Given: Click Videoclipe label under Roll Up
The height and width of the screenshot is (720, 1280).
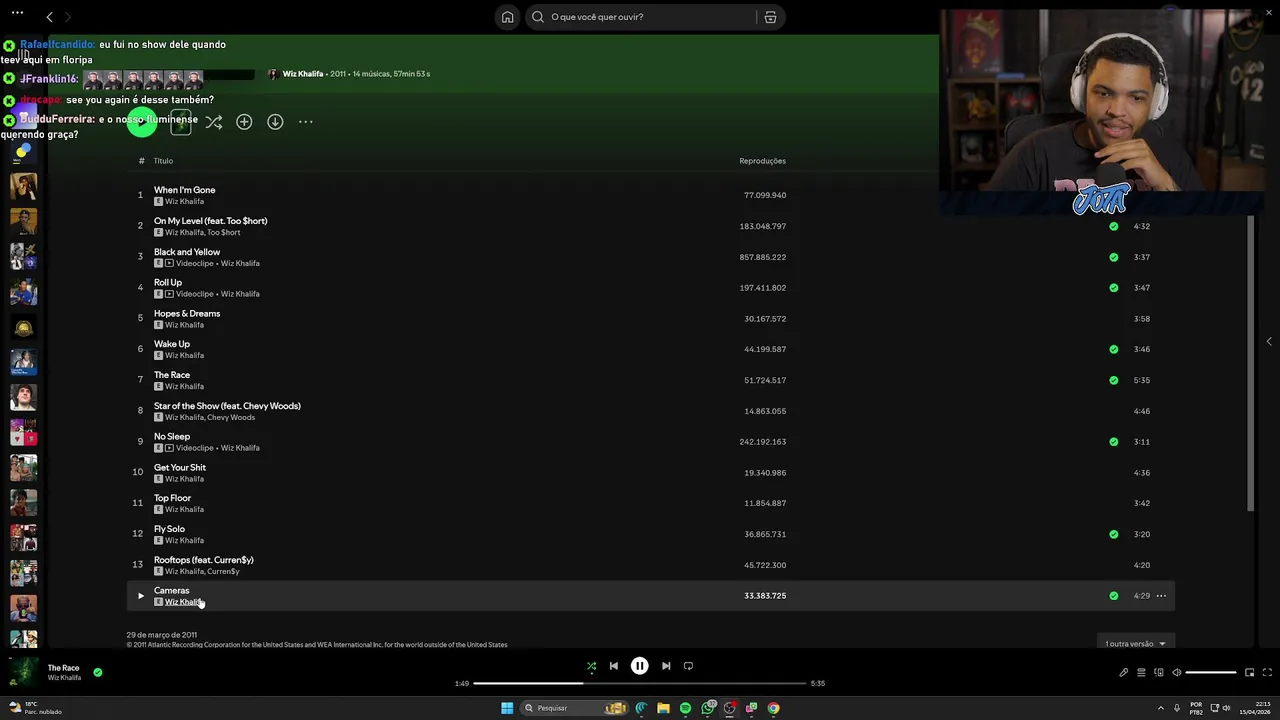Looking at the screenshot, I should pyautogui.click(x=195, y=294).
